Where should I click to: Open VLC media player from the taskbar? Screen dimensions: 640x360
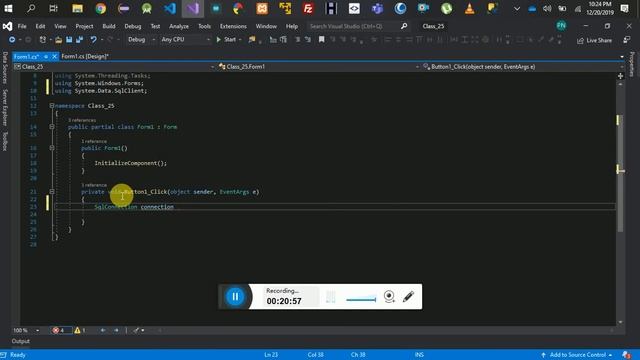point(469,8)
